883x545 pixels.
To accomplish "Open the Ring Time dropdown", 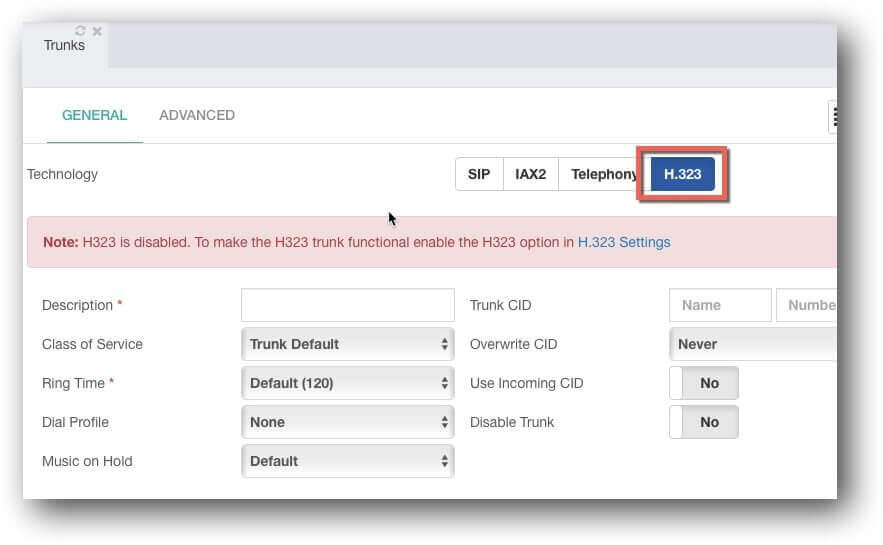I will (x=348, y=383).
